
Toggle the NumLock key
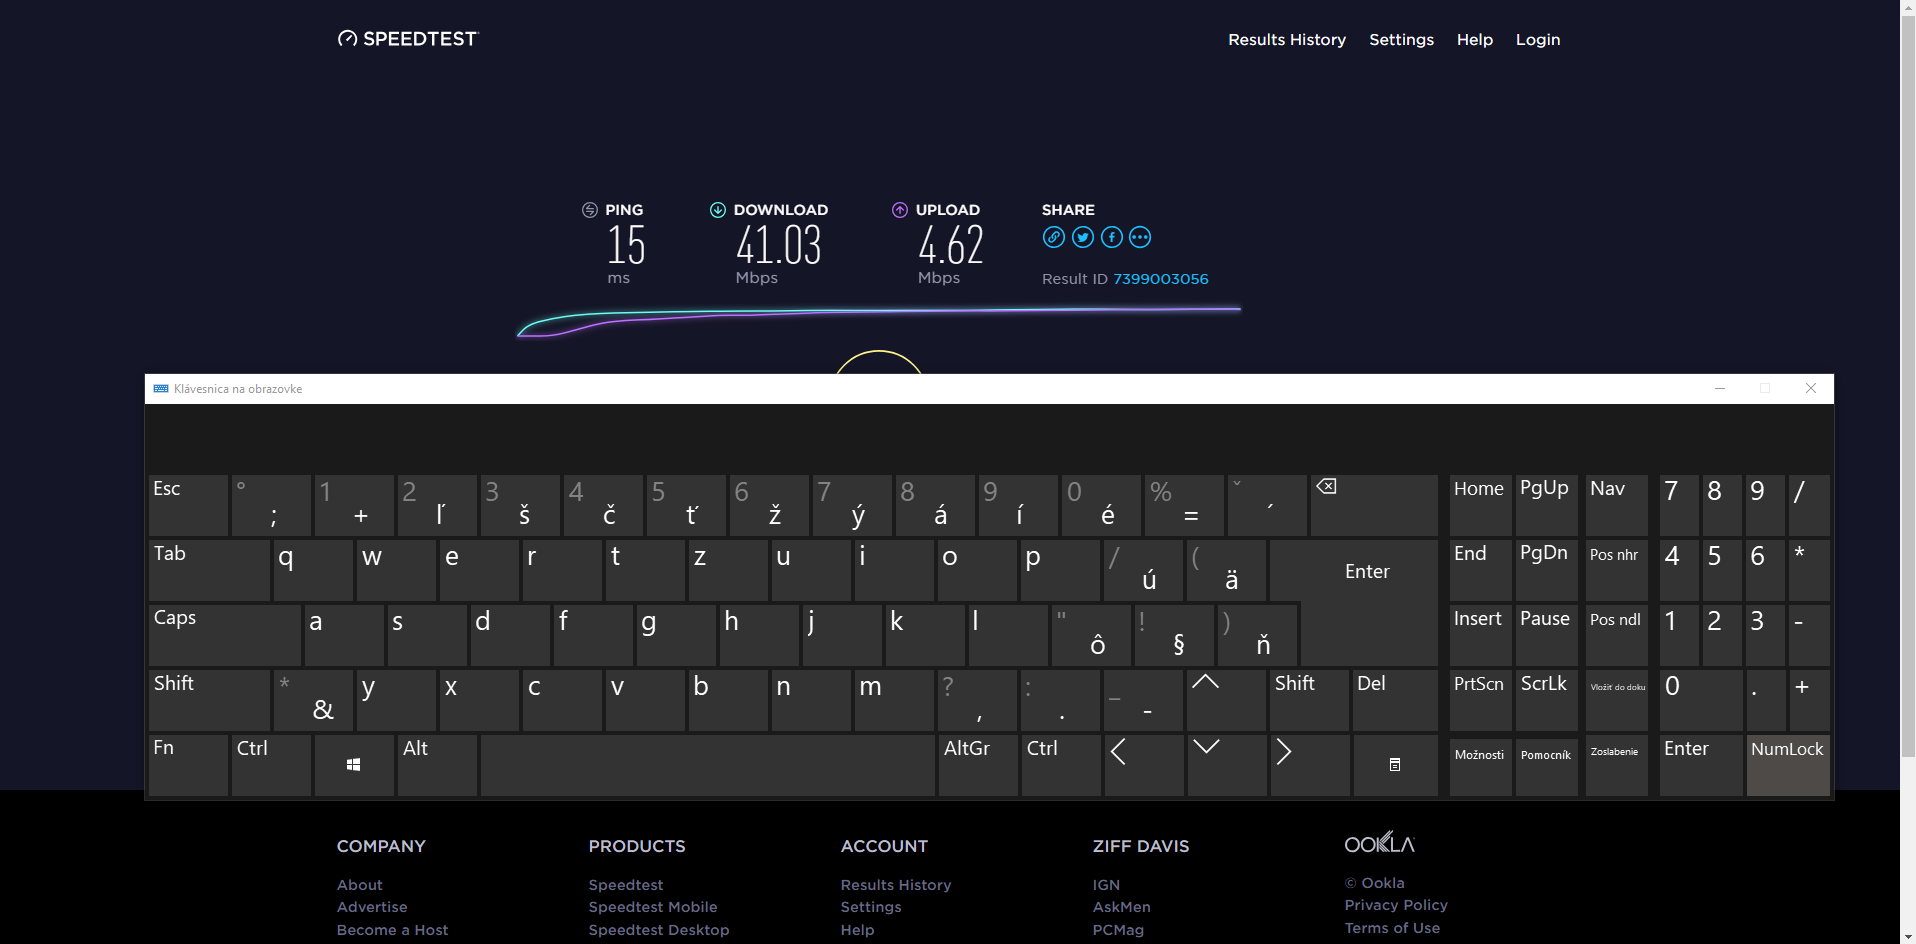point(1787,765)
